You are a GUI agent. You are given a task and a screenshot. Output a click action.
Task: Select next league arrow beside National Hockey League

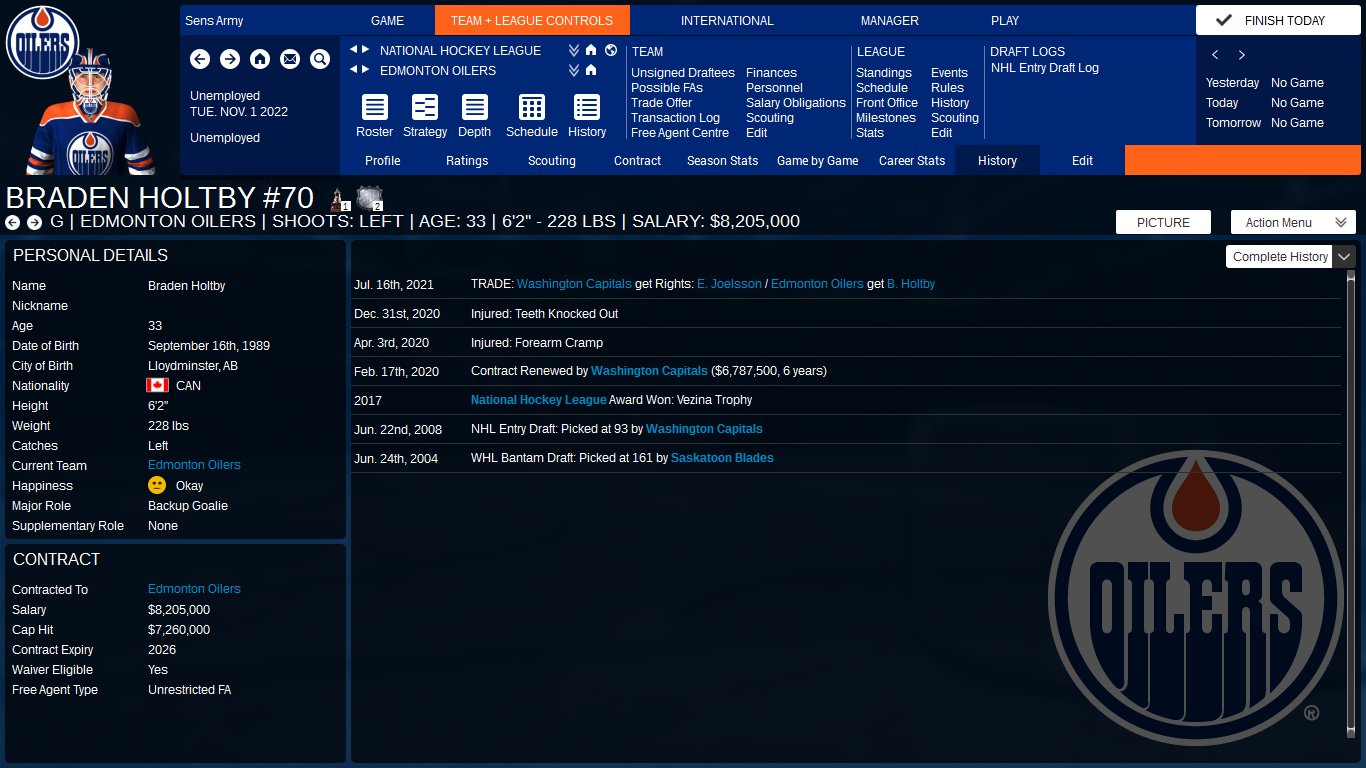365,50
